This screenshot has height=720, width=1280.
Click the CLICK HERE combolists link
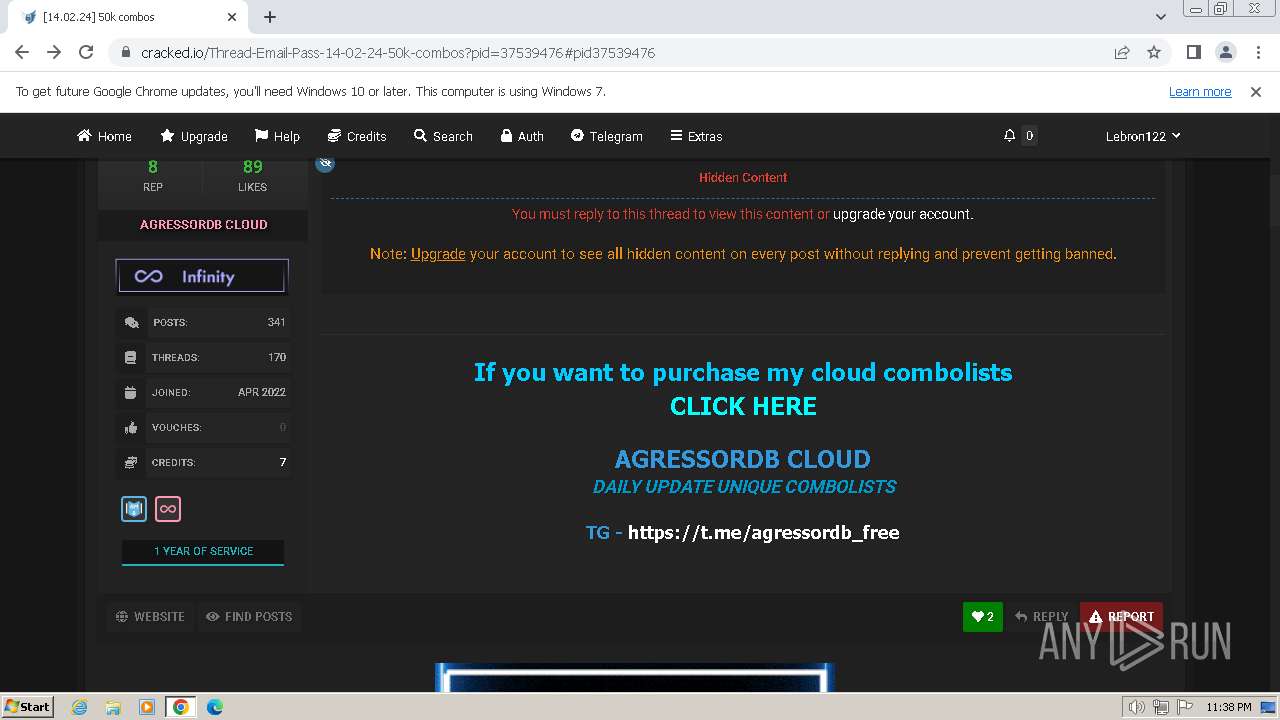coord(743,406)
